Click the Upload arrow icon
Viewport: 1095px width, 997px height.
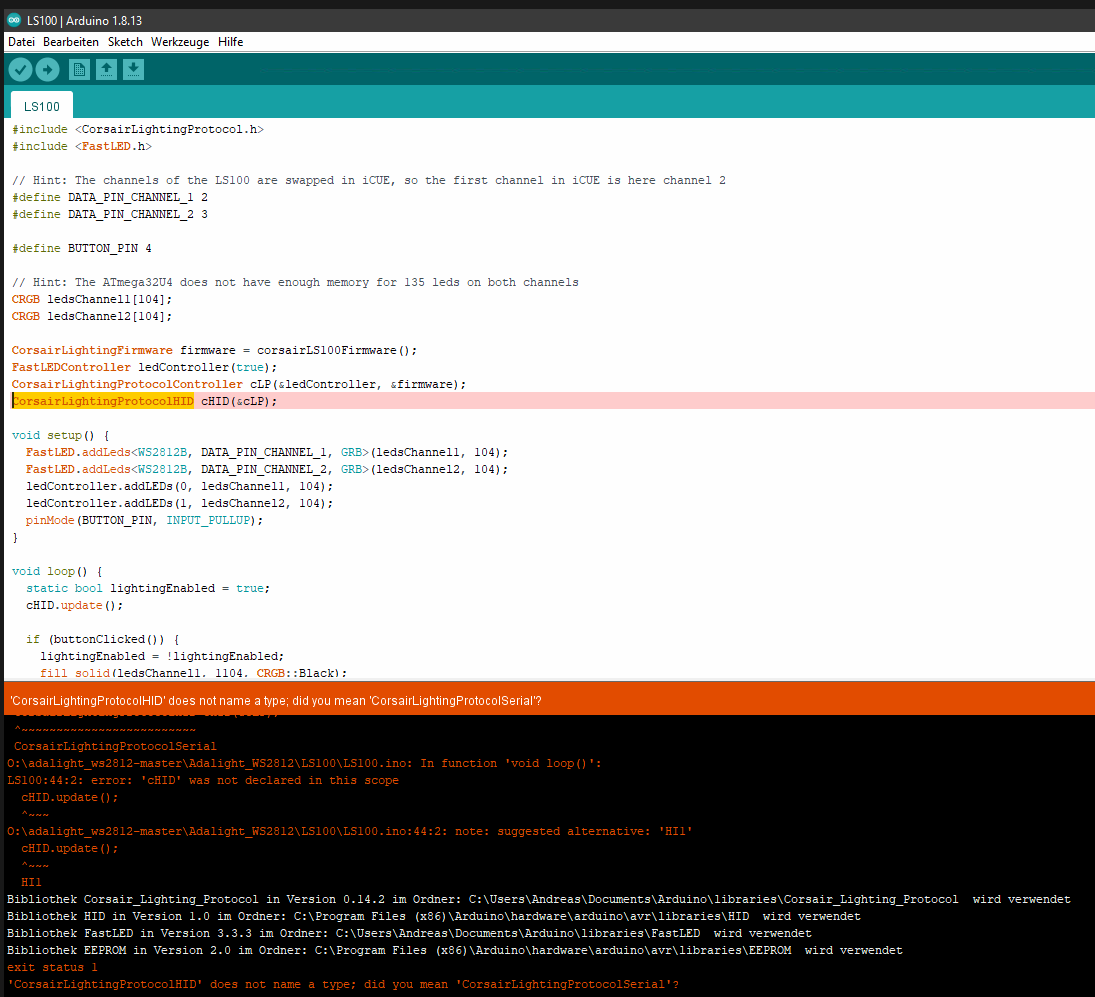coord(46,69)
